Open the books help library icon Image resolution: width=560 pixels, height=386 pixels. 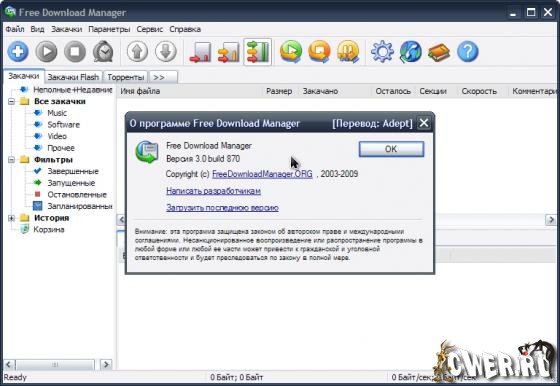pos(439,52)
